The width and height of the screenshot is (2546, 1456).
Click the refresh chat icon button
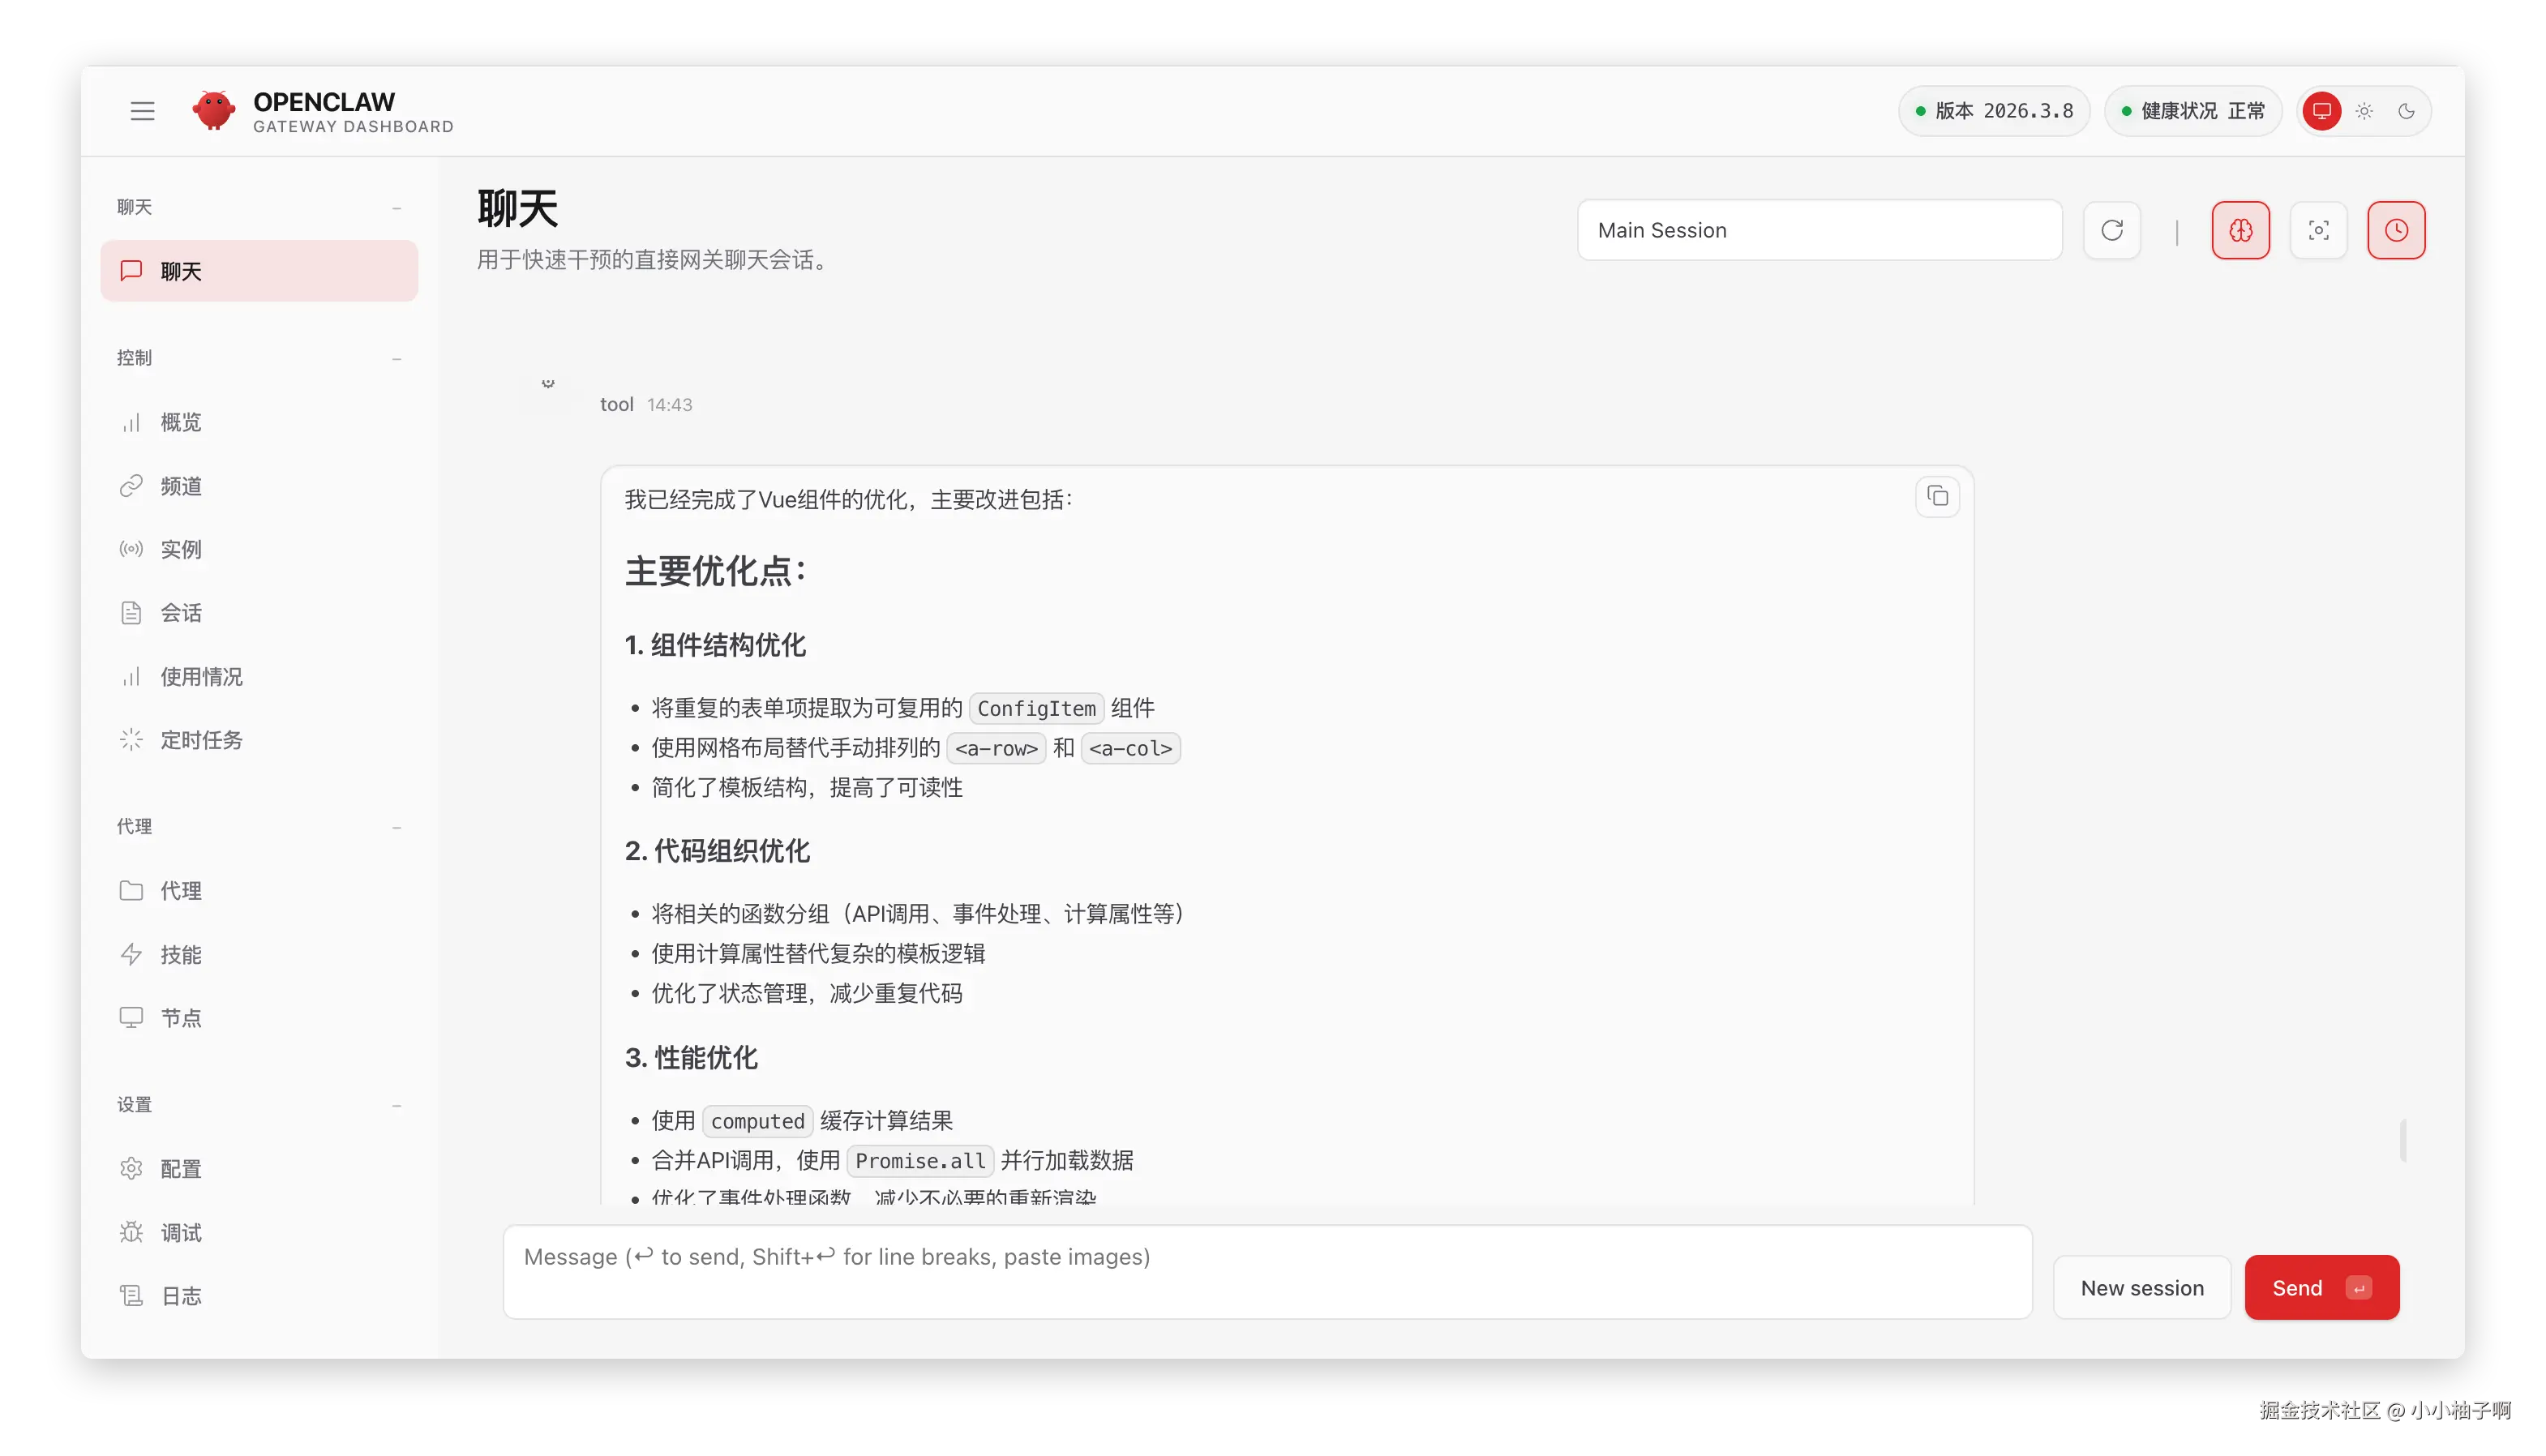pos(2111,230)
